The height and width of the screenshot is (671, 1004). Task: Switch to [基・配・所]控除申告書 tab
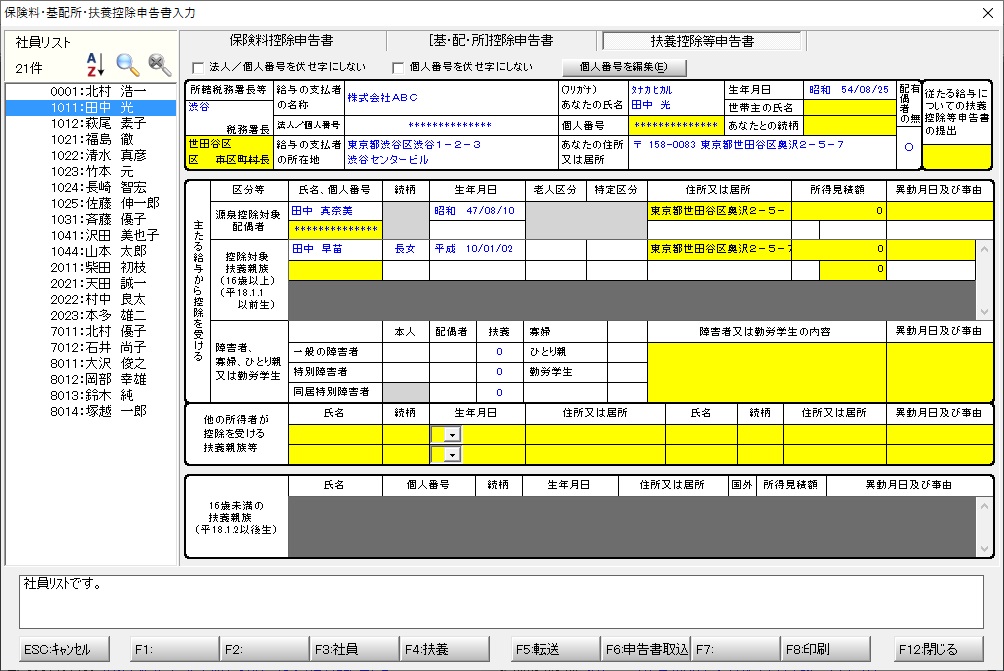pos(491,41)
